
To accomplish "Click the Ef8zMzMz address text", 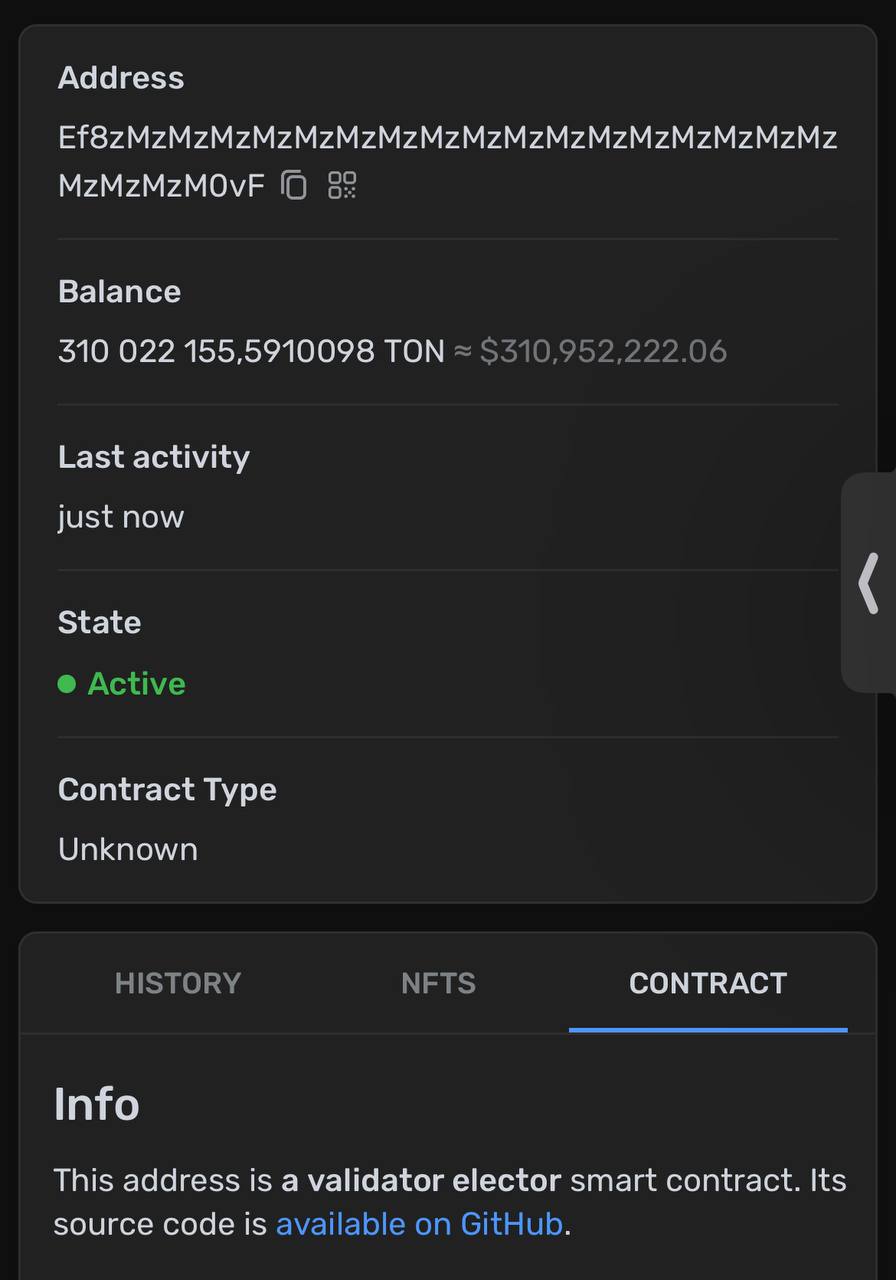I will pos(447,161).
